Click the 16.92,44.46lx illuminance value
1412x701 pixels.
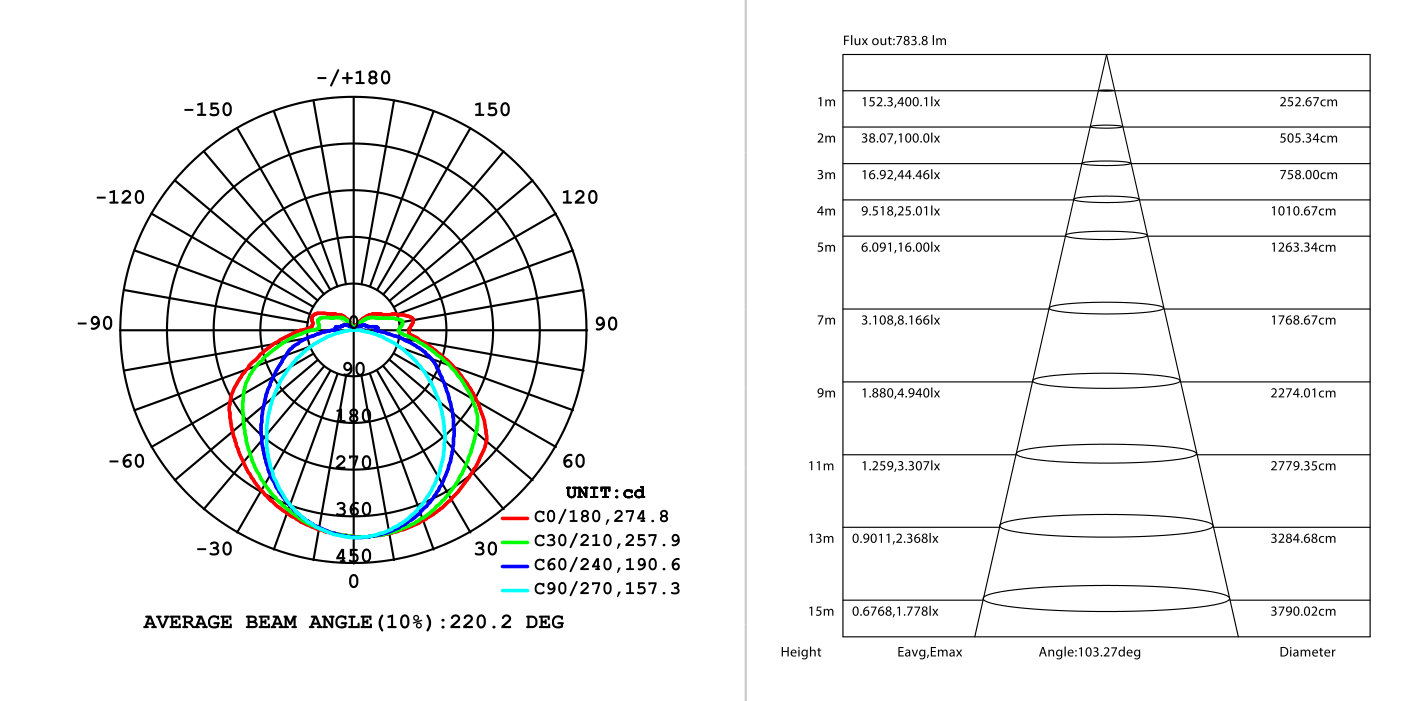point(900,175)
